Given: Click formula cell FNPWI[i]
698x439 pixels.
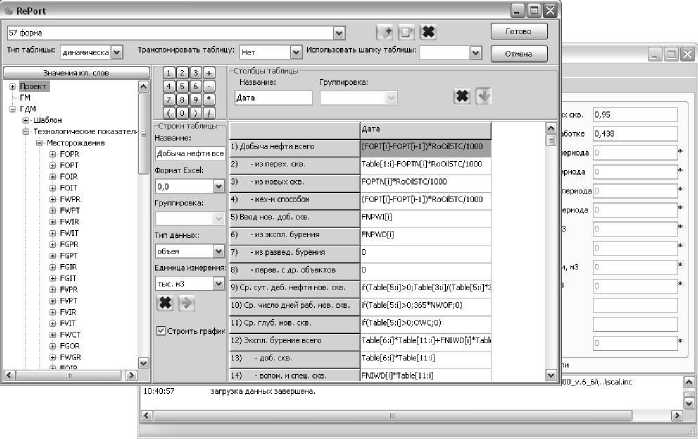Looking at the screenshot, I should (426, 217).
